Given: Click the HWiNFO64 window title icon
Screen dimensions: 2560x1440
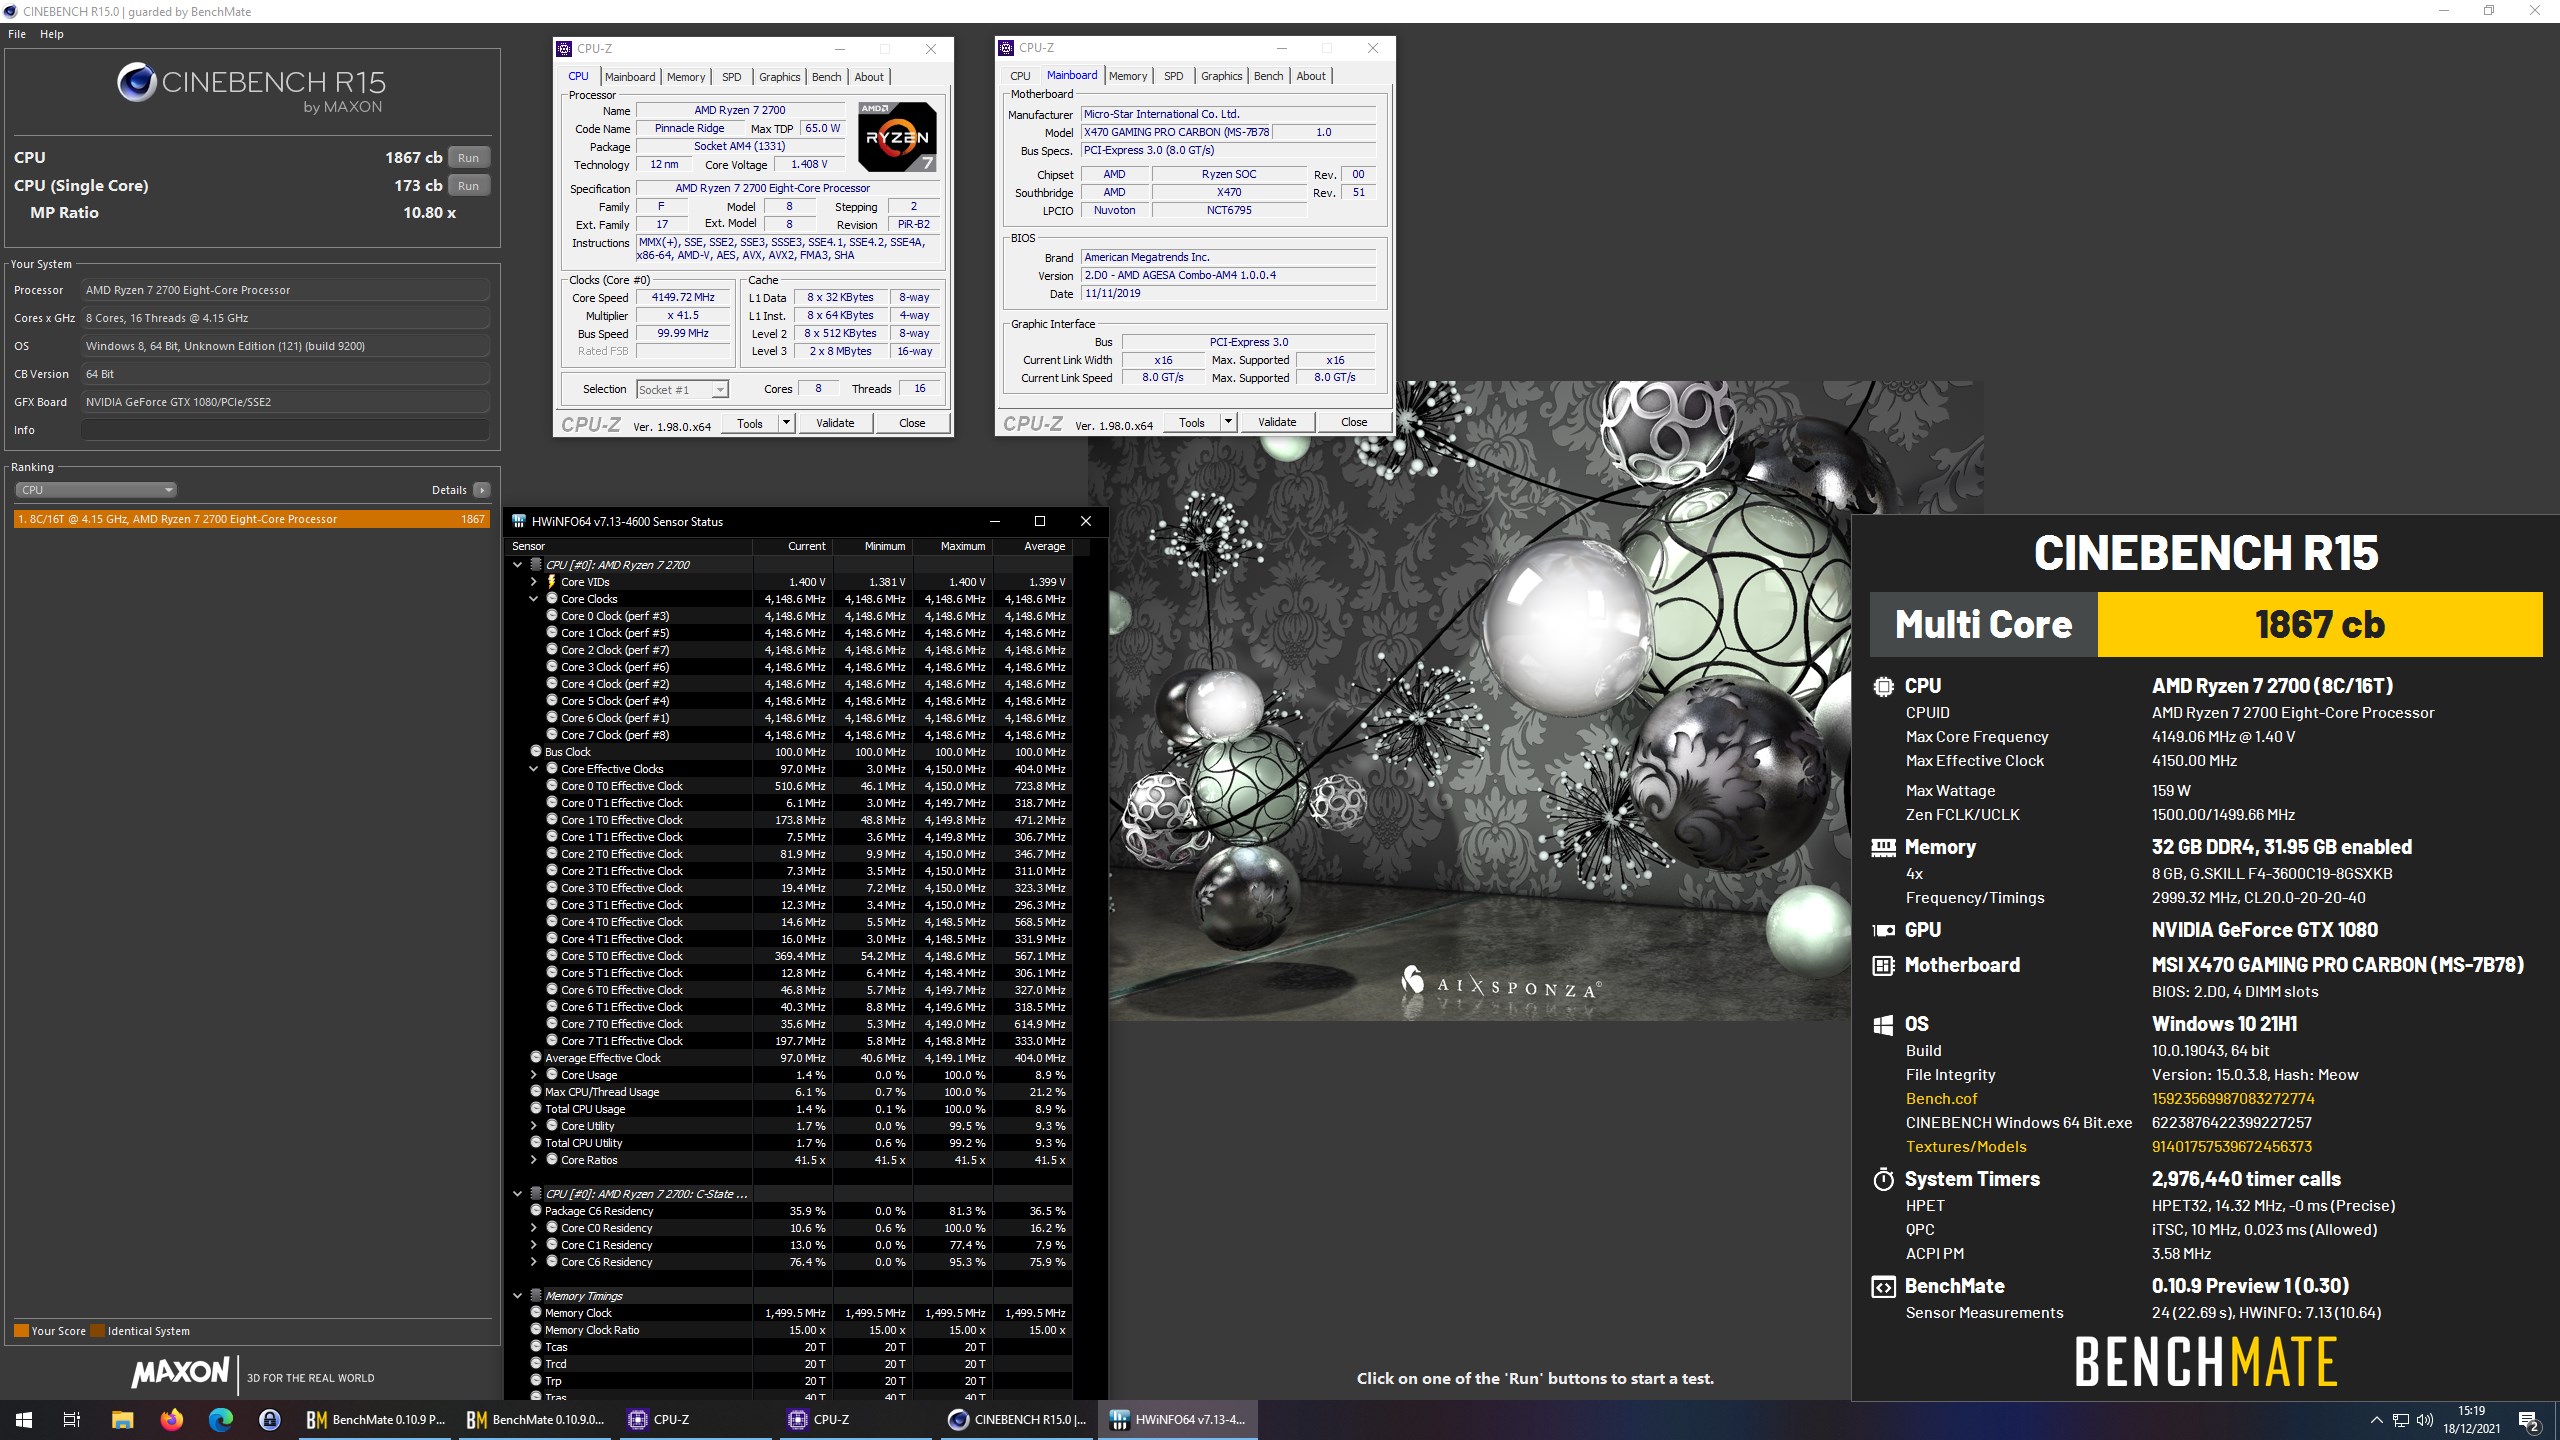Looking at the screenshot, I should (x=519, y=521).
